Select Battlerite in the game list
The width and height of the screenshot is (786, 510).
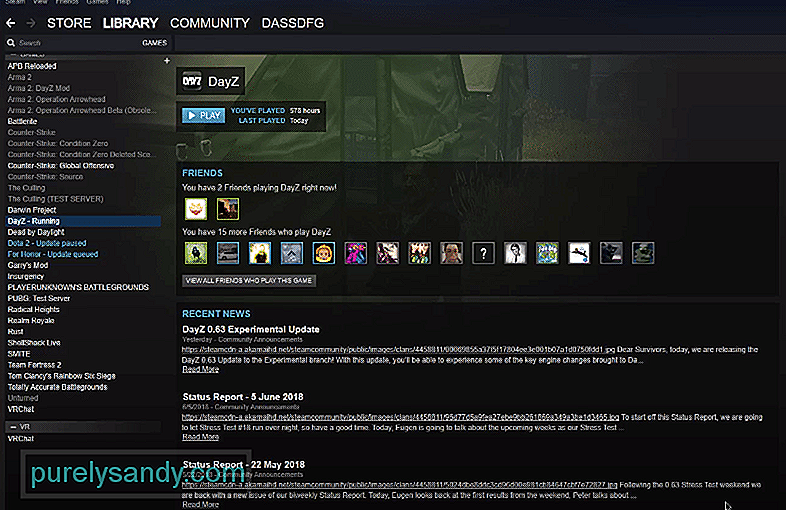click(22, 121)
